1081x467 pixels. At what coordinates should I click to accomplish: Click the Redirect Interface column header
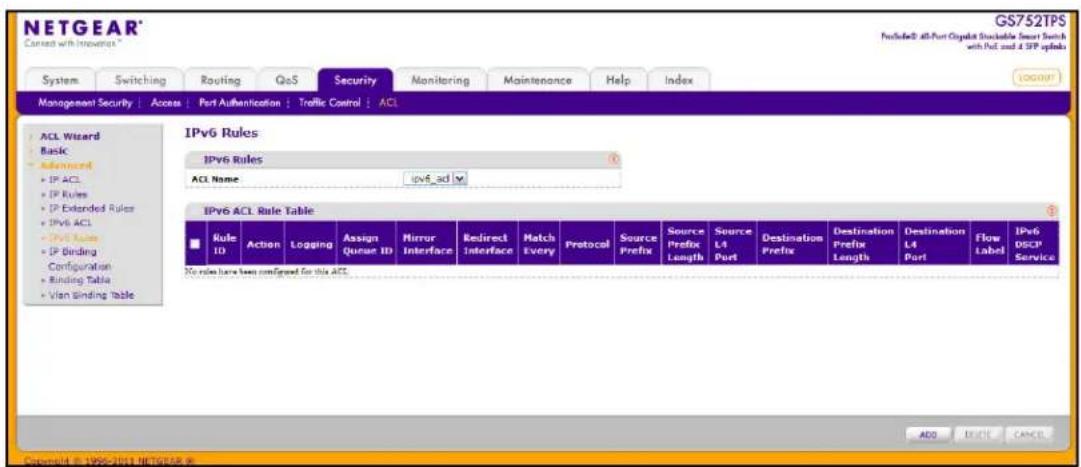pos(487,244)
